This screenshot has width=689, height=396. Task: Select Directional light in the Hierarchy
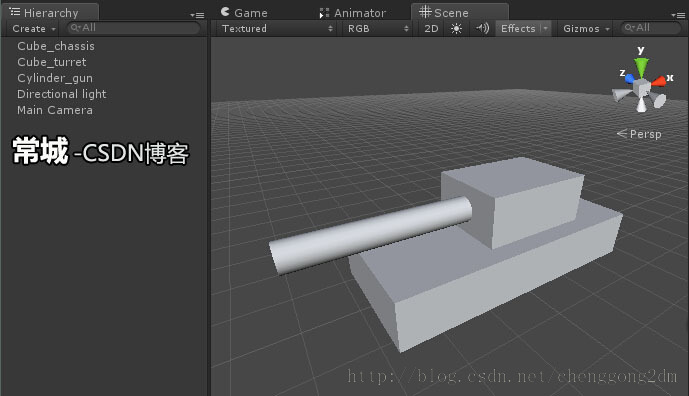[x=62, y=94]
